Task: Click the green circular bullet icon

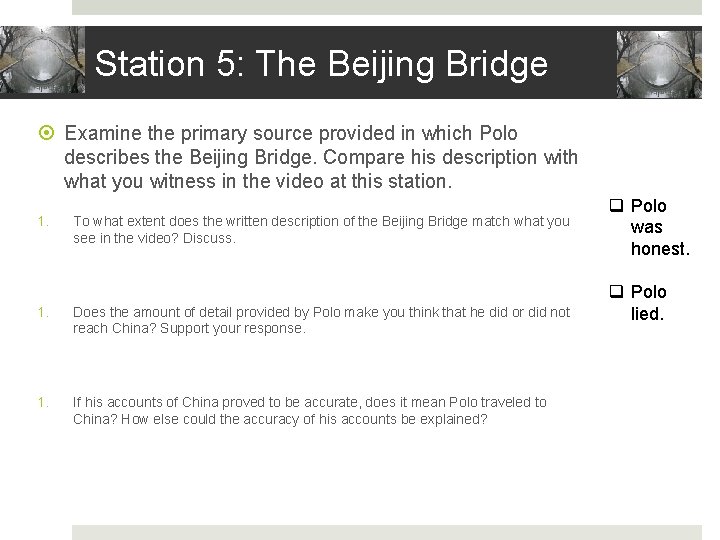Action: coord(46,133)
